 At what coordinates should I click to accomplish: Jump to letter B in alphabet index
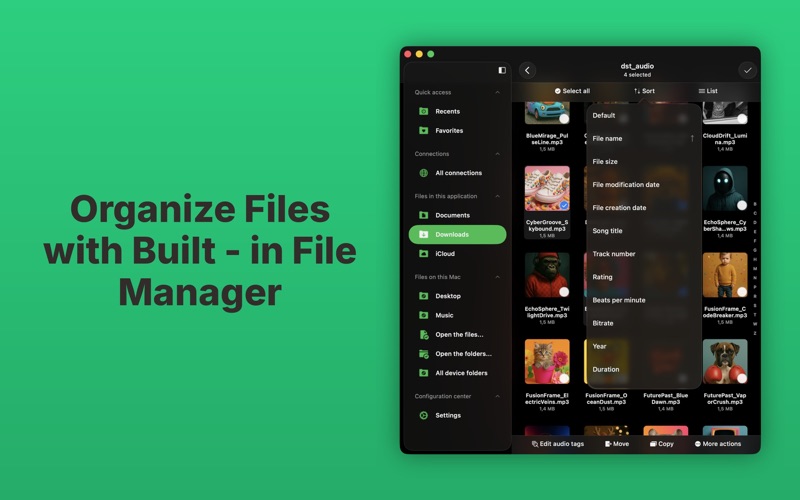coord(755,204)
